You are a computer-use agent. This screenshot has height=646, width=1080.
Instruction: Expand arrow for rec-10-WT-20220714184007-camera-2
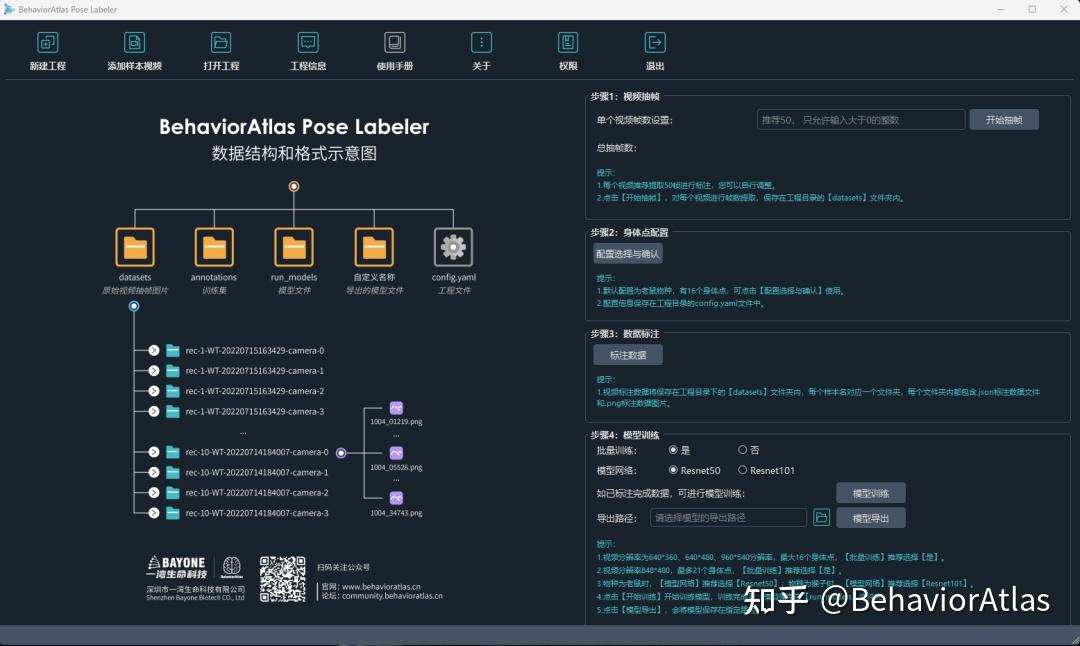point(154,492)
